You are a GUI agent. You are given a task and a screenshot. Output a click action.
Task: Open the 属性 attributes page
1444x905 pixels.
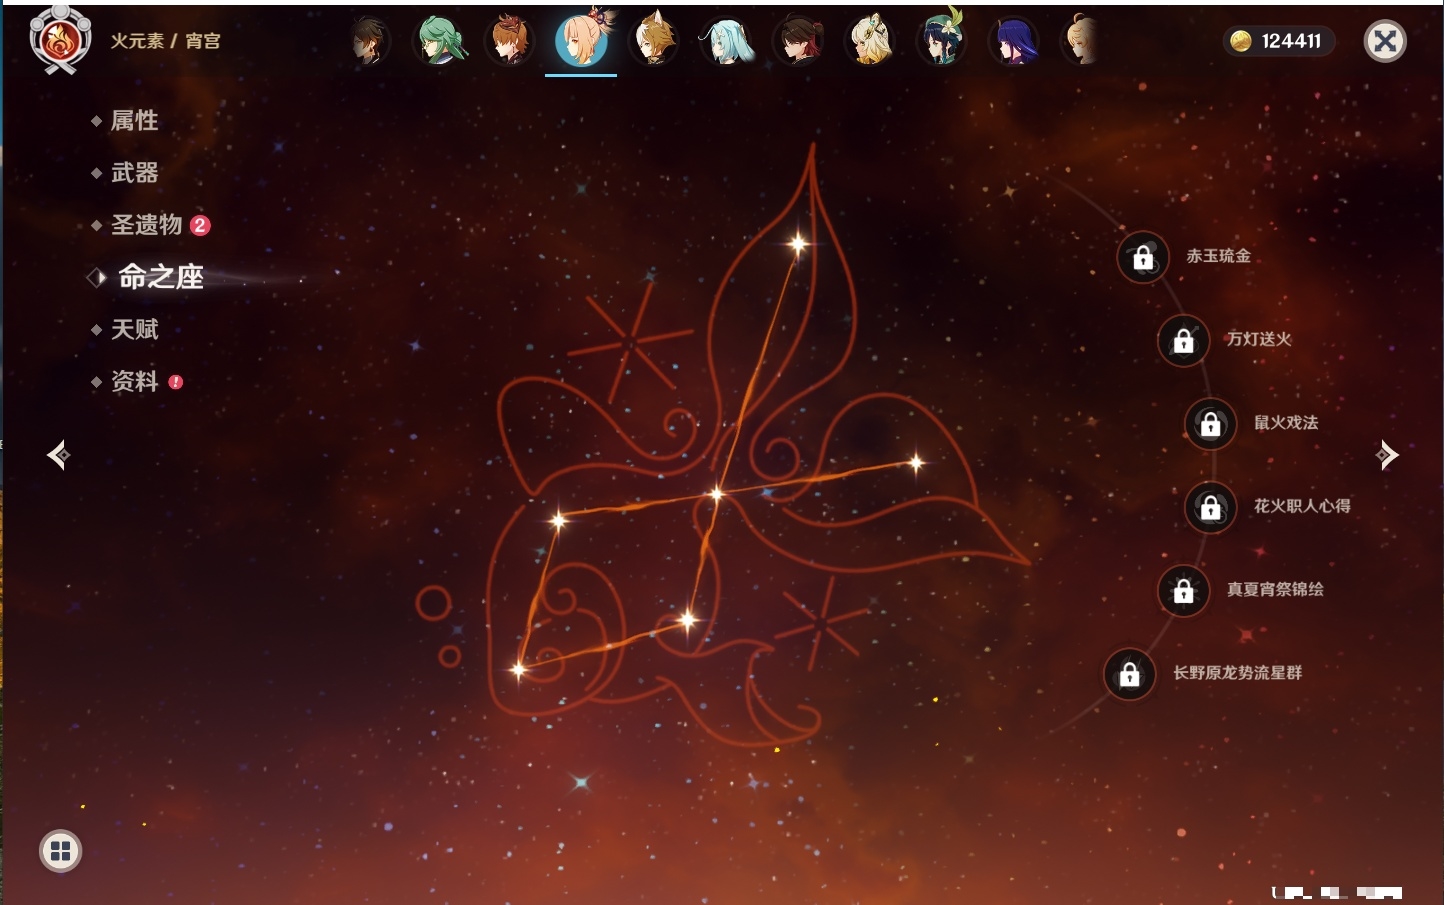point(134,121)
